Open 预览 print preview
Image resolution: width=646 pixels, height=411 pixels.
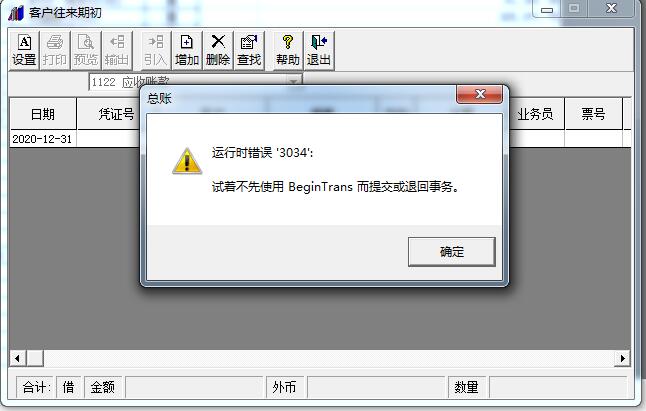86,51
